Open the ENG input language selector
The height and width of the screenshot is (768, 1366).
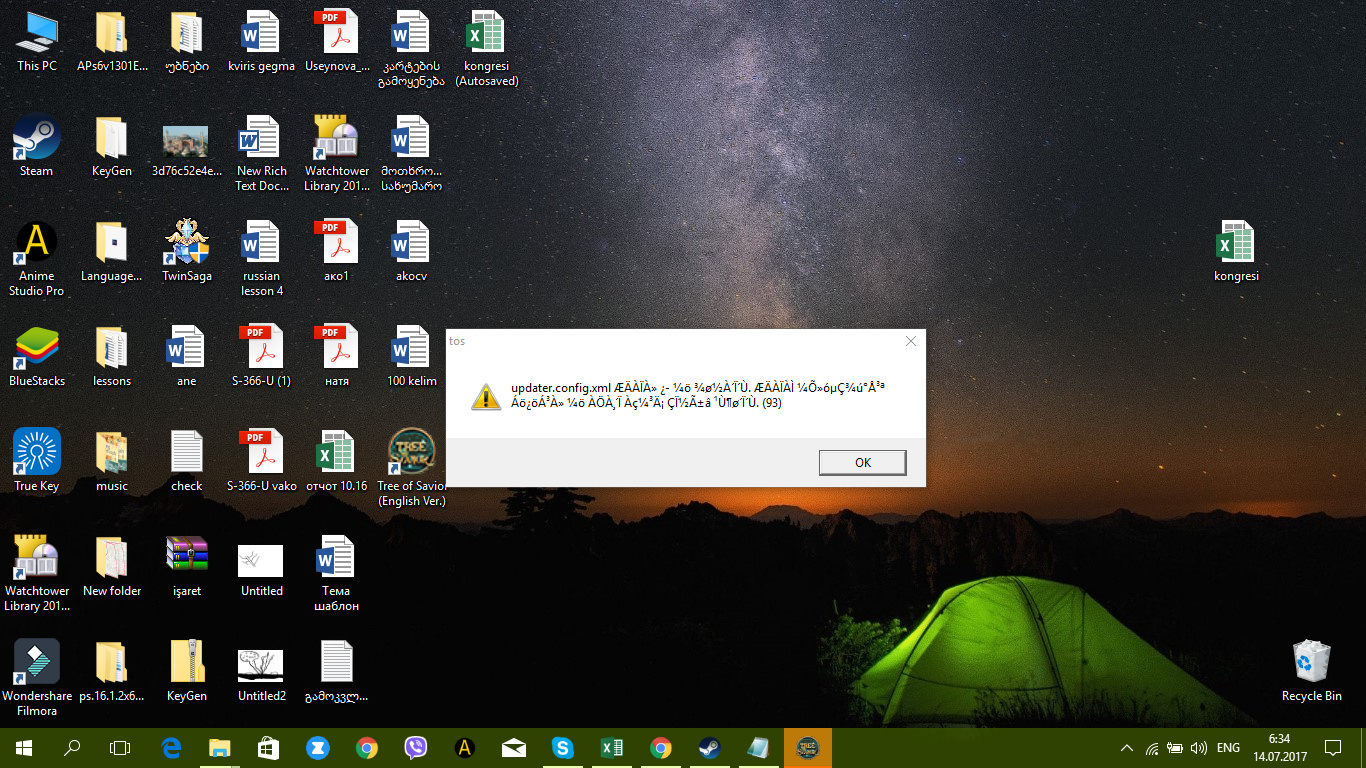[1228, 748]
